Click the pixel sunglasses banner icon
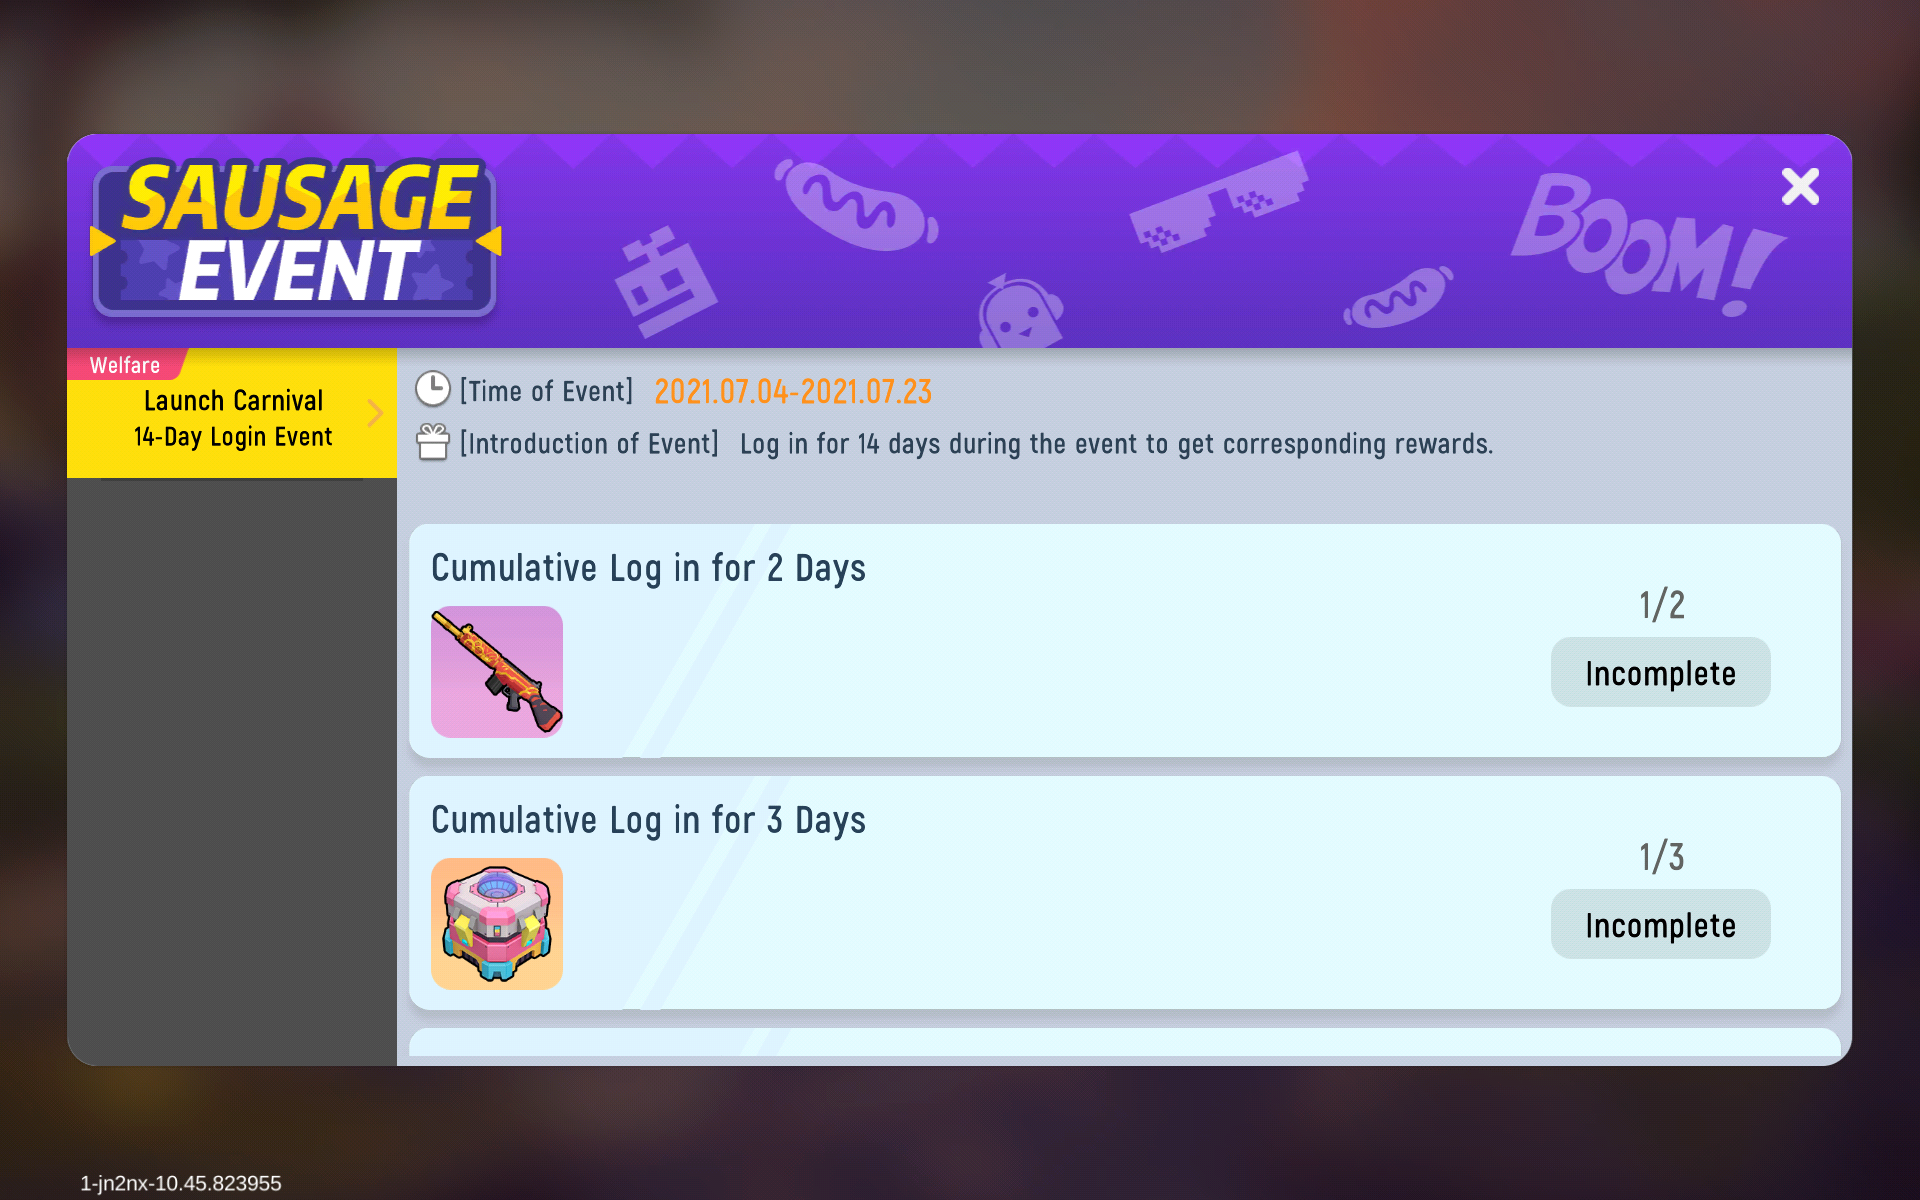 tap(1219, 201)
